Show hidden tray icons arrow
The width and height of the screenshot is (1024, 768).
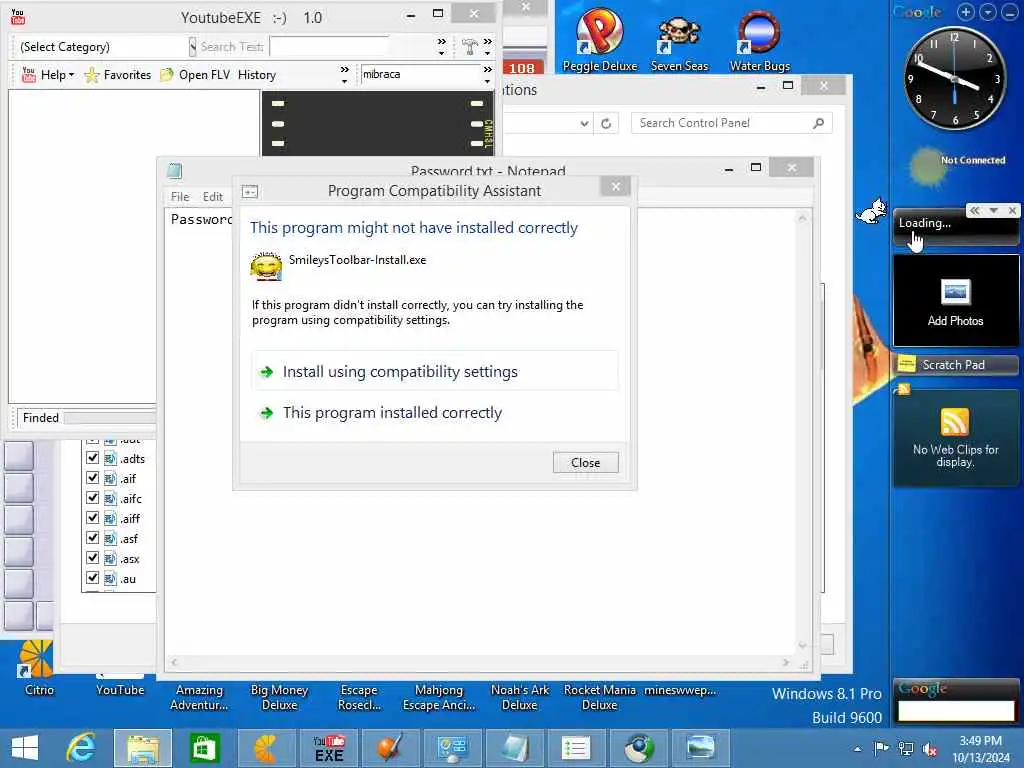[857, 749]
